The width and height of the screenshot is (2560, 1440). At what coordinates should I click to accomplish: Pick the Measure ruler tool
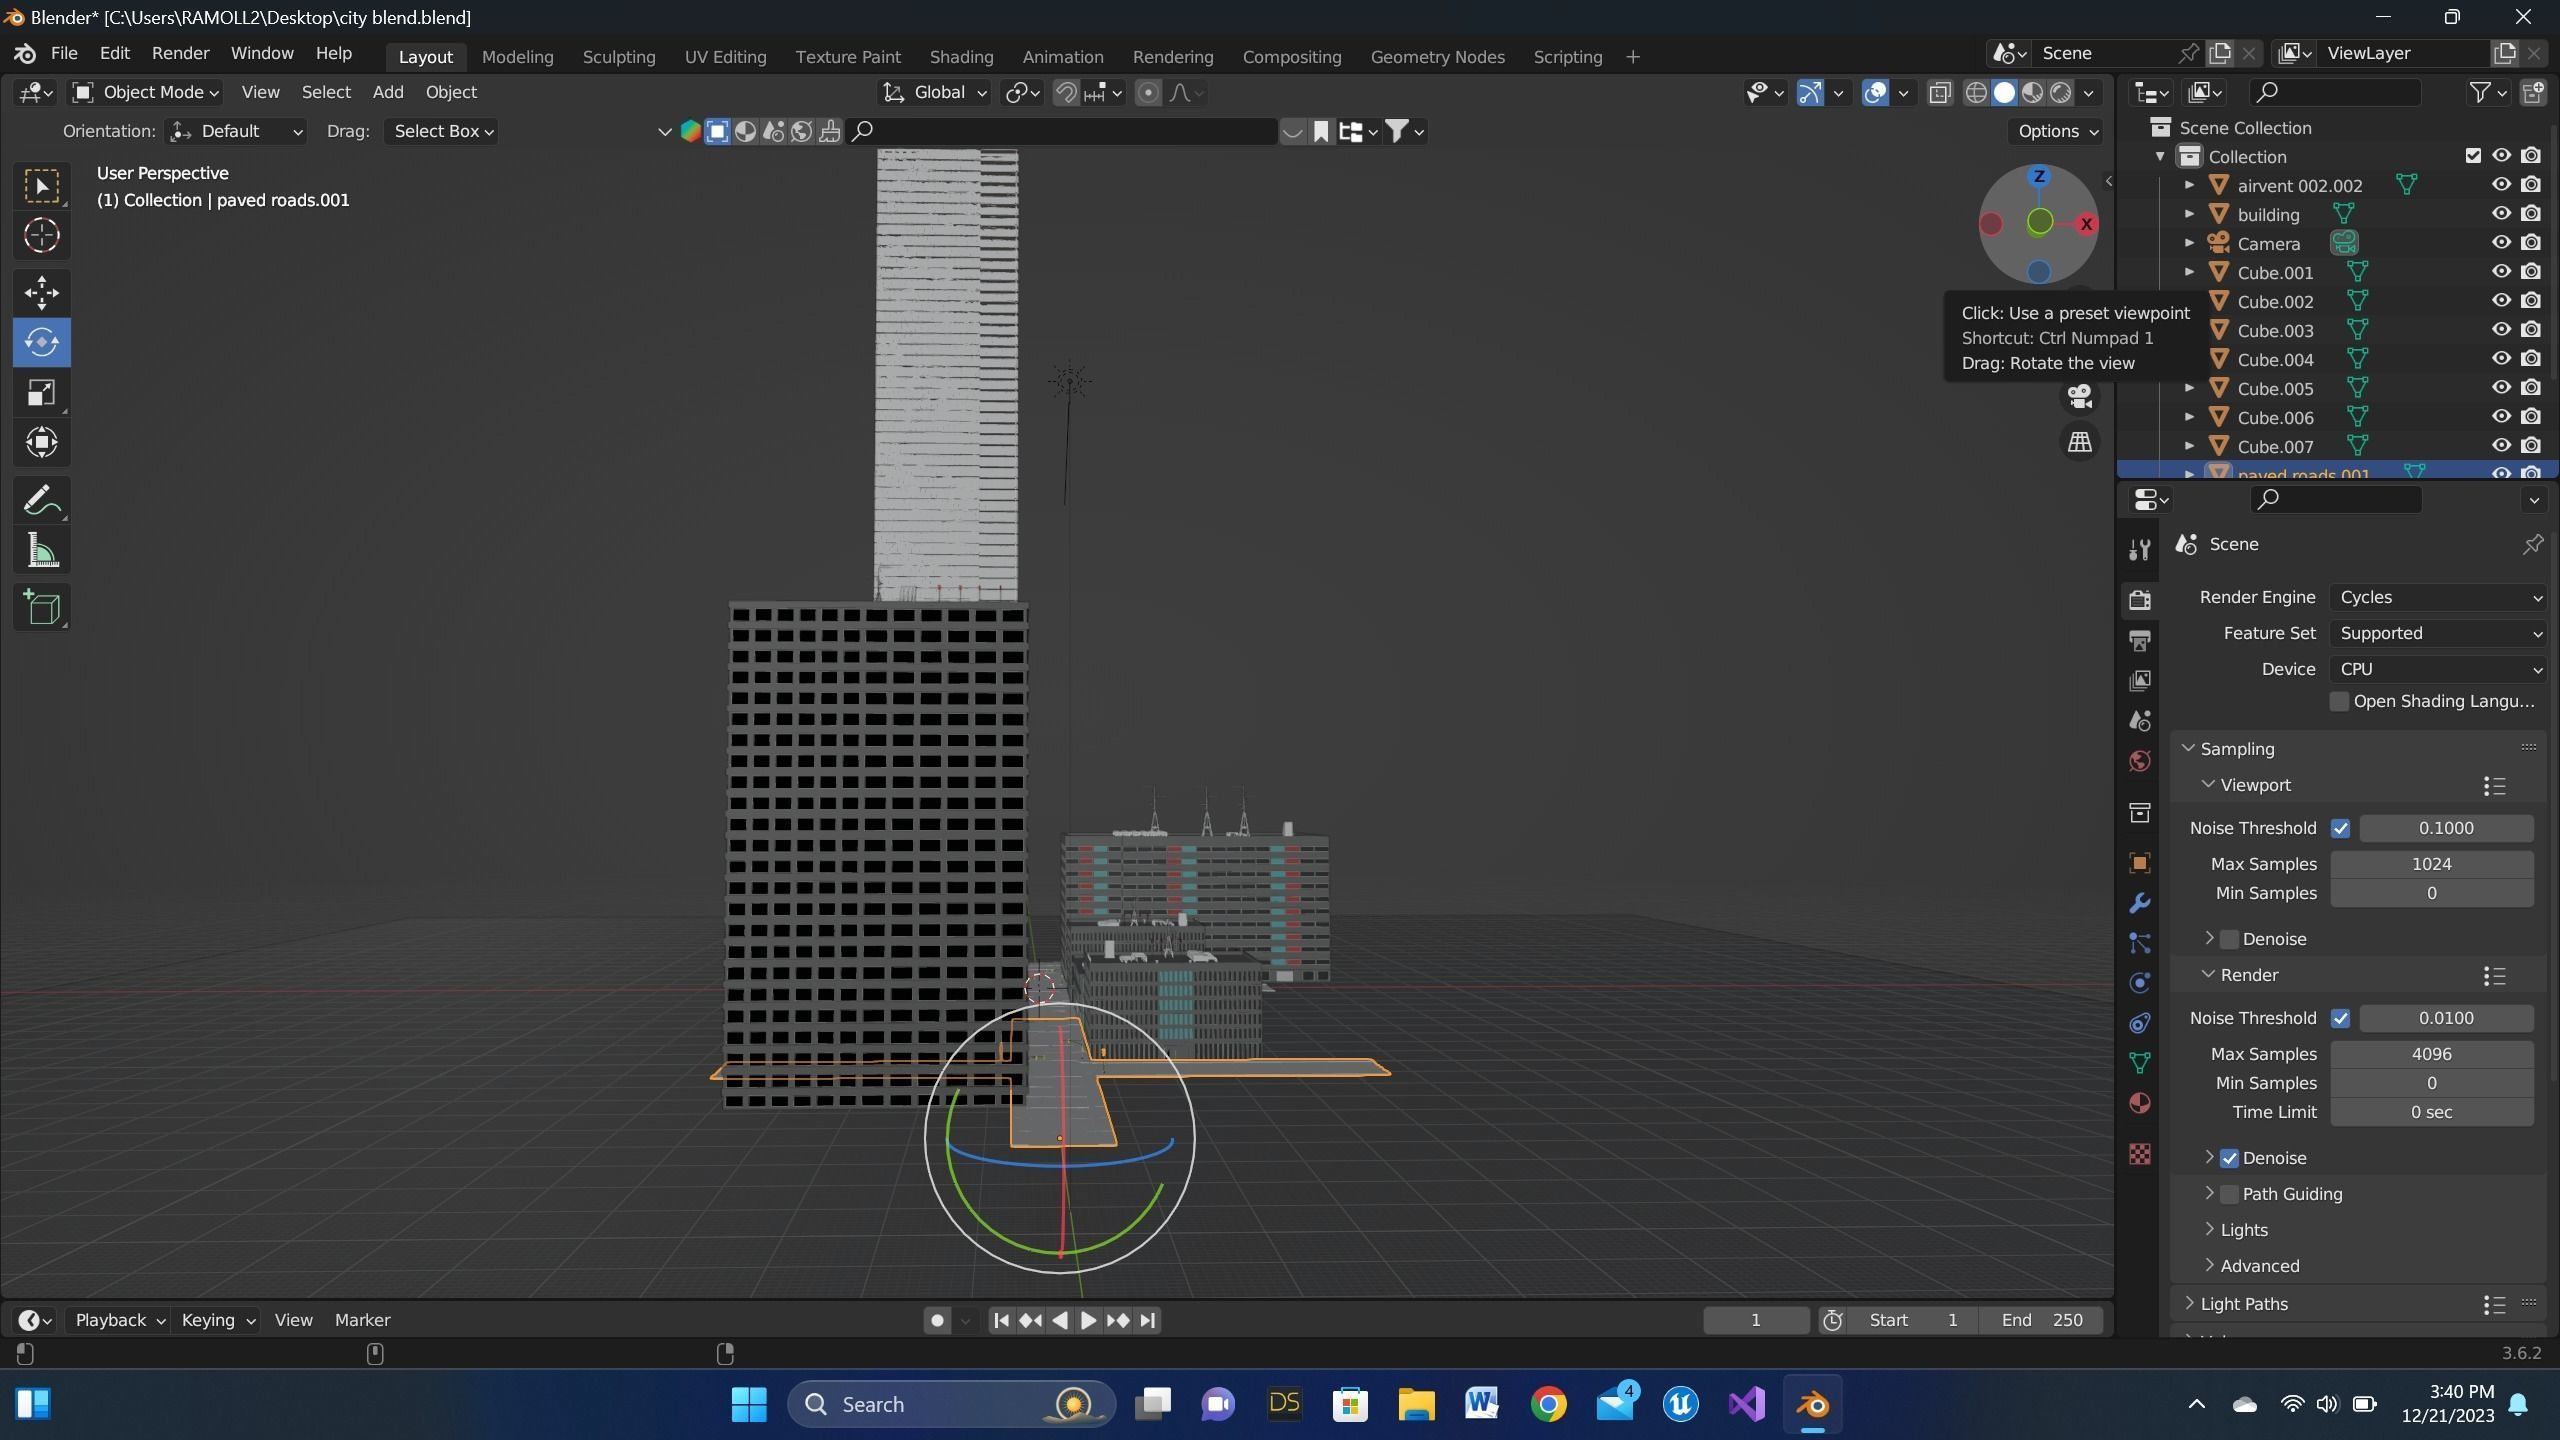point(41,551)
